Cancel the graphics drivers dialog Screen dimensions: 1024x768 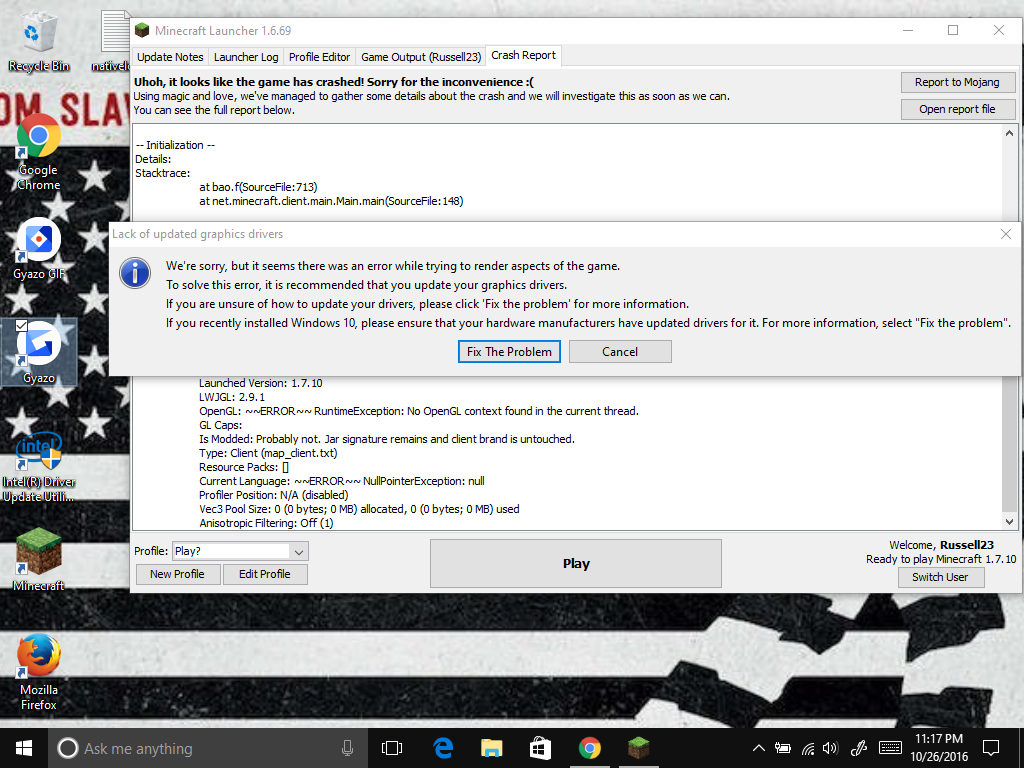point(620,351)
